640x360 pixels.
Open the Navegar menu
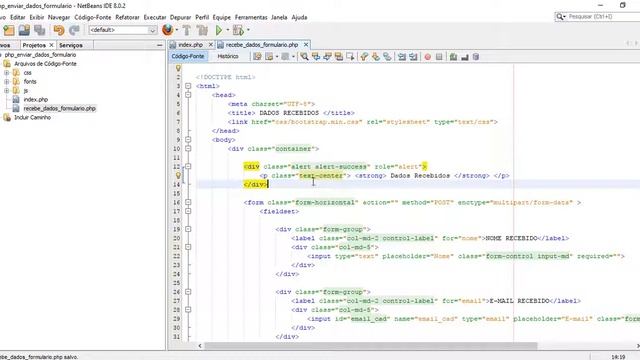click(59, 18)
